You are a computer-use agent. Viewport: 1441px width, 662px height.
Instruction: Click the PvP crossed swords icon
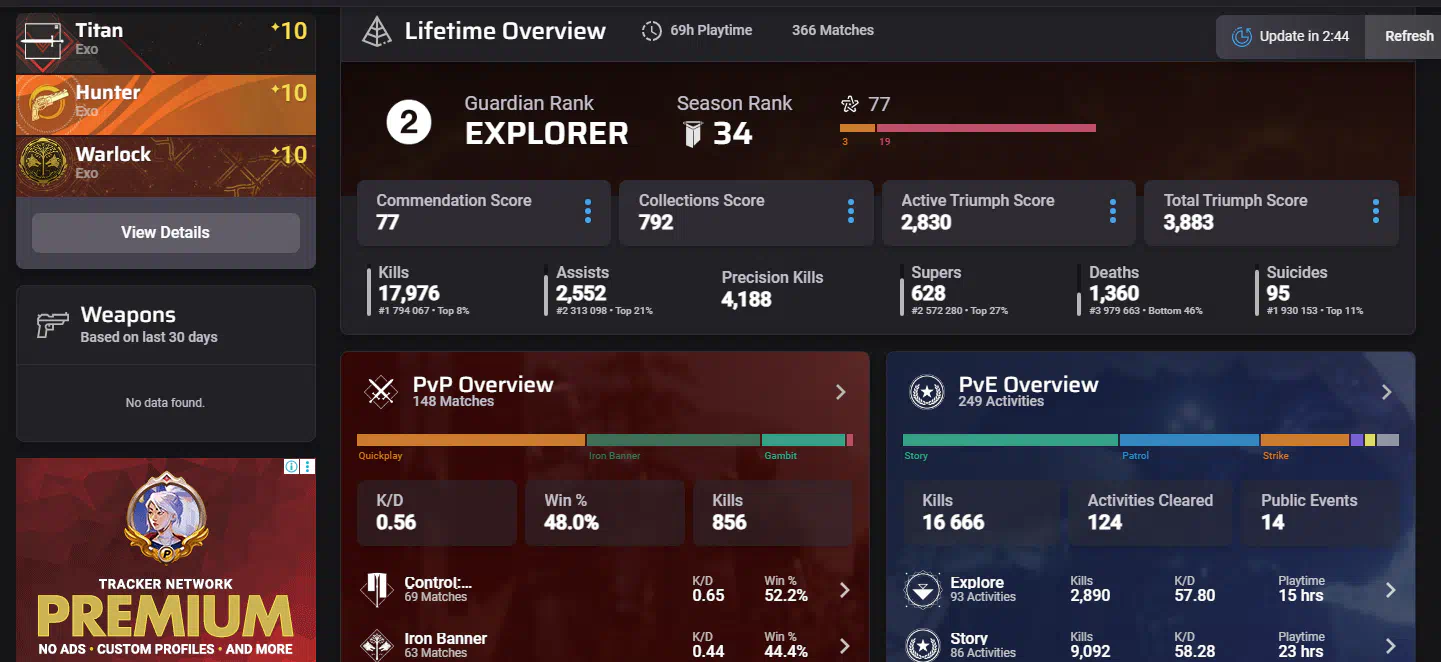pyautogui.click(x=381, y=392)
